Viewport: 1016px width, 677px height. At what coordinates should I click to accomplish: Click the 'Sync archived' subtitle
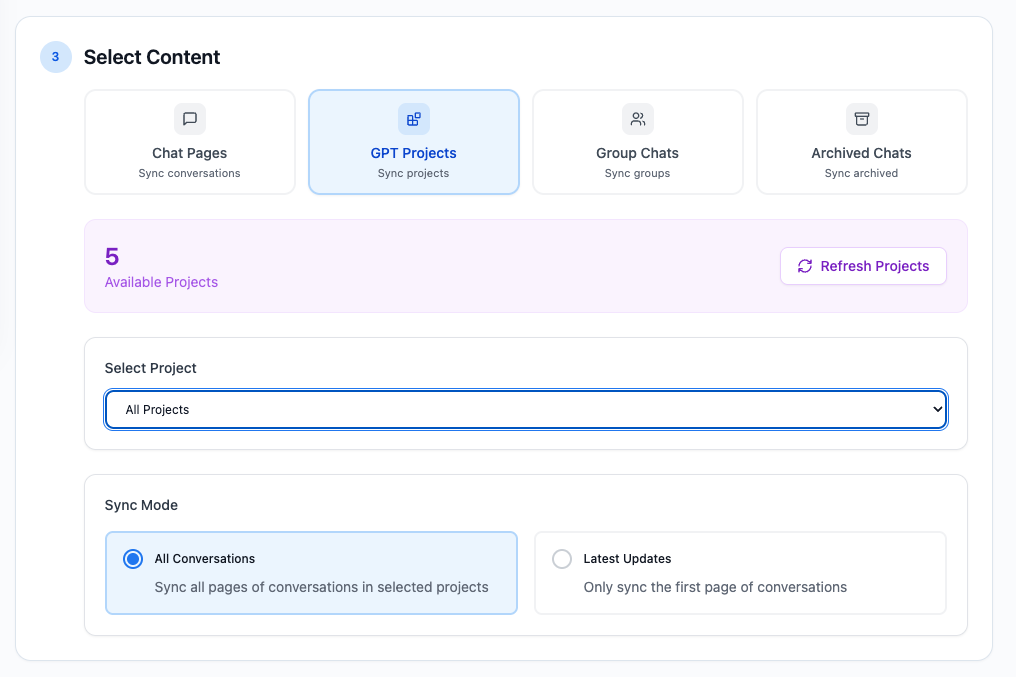point(861,173)
